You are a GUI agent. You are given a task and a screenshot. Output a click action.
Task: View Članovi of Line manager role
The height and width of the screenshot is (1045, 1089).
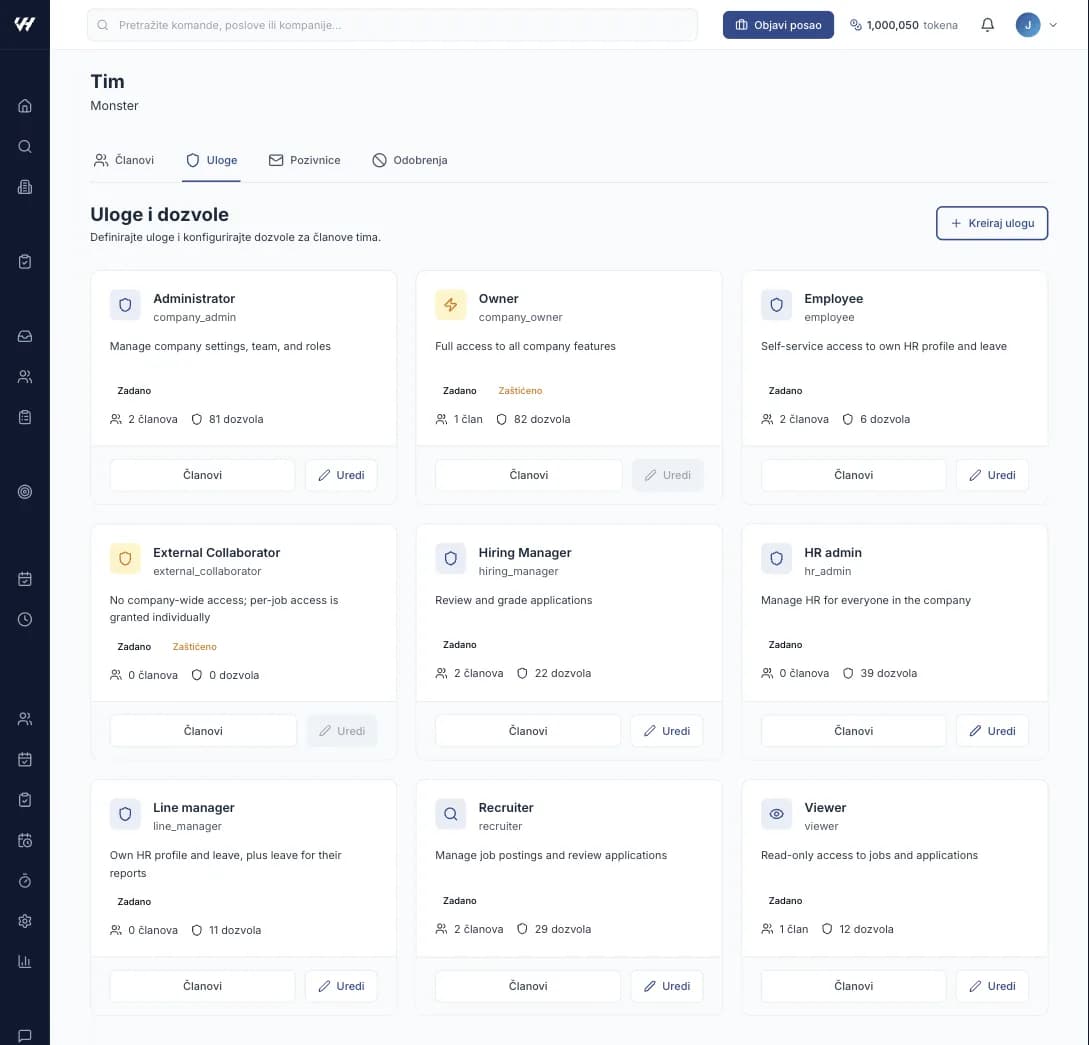click(202, 986)
